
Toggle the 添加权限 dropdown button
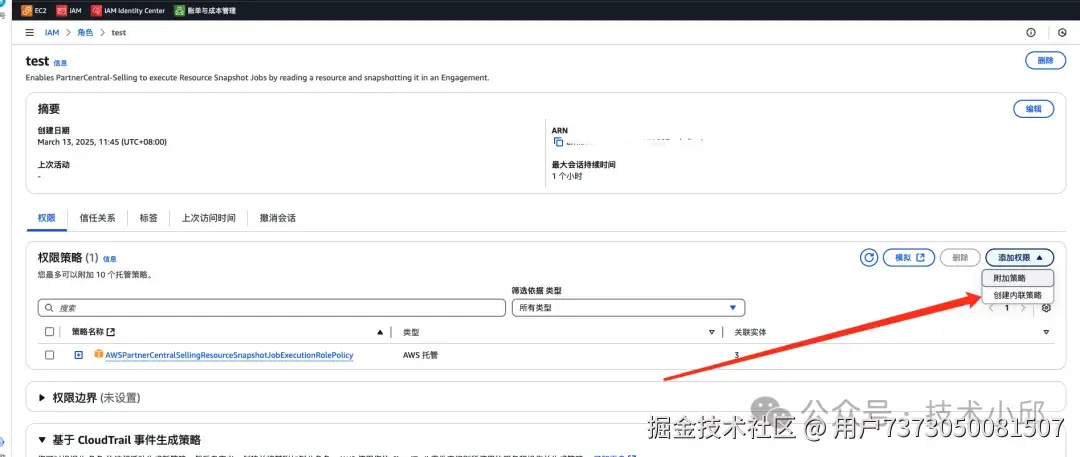[1019, 257]
